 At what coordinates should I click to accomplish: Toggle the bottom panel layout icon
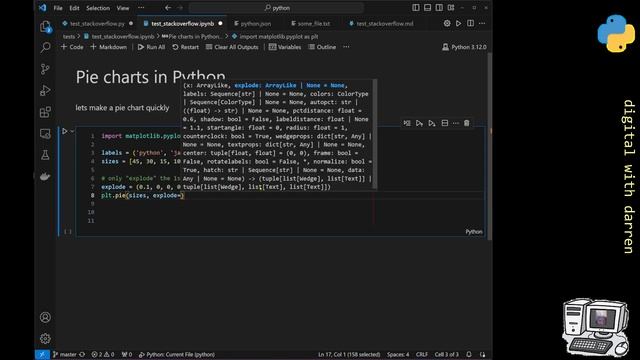coord(427,8)
